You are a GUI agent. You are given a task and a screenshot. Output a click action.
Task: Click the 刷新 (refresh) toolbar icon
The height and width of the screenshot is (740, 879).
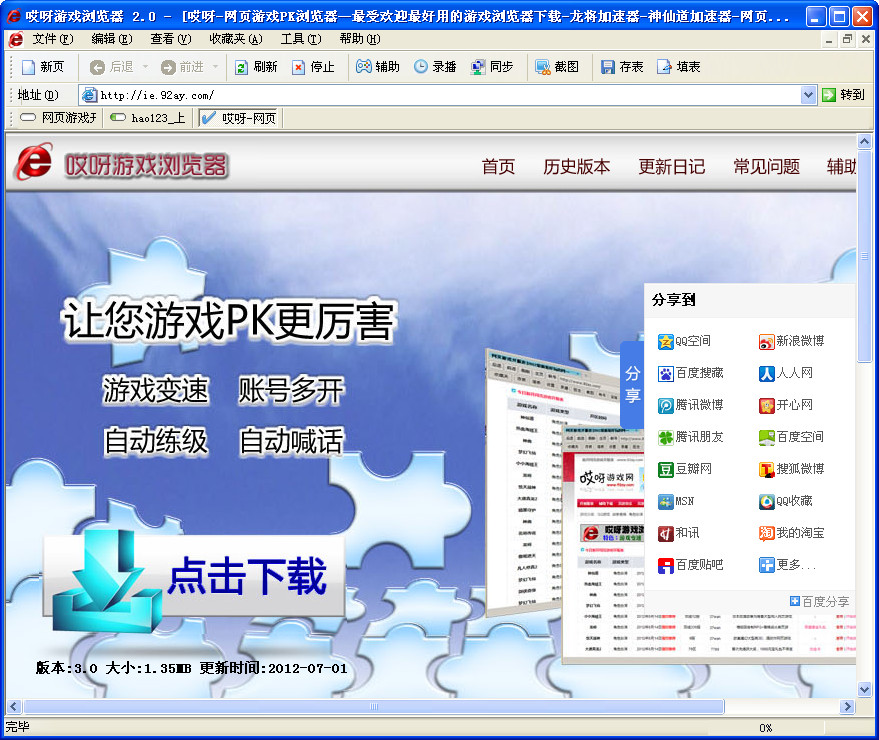click(252, 67)
